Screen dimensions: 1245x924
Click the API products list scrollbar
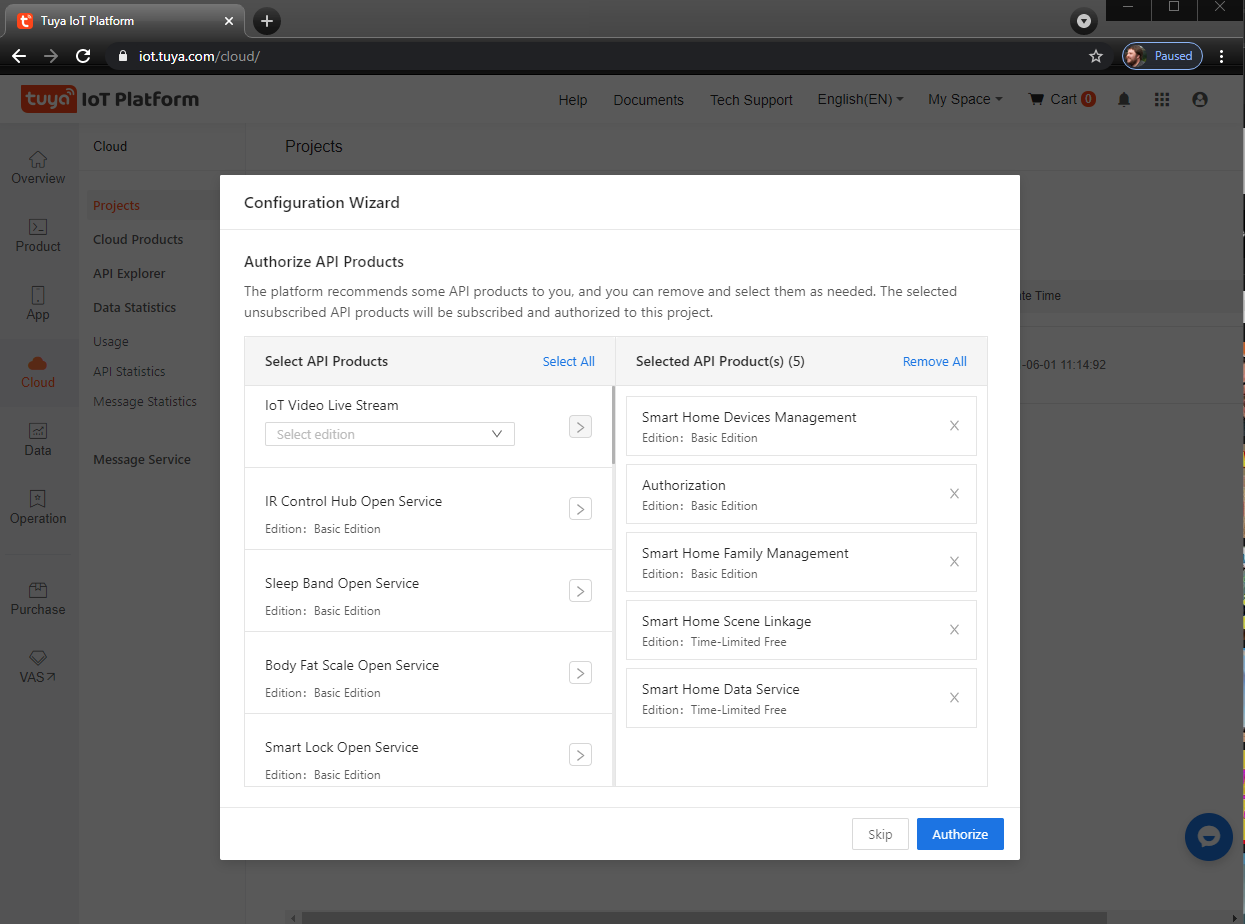(613, 426)
